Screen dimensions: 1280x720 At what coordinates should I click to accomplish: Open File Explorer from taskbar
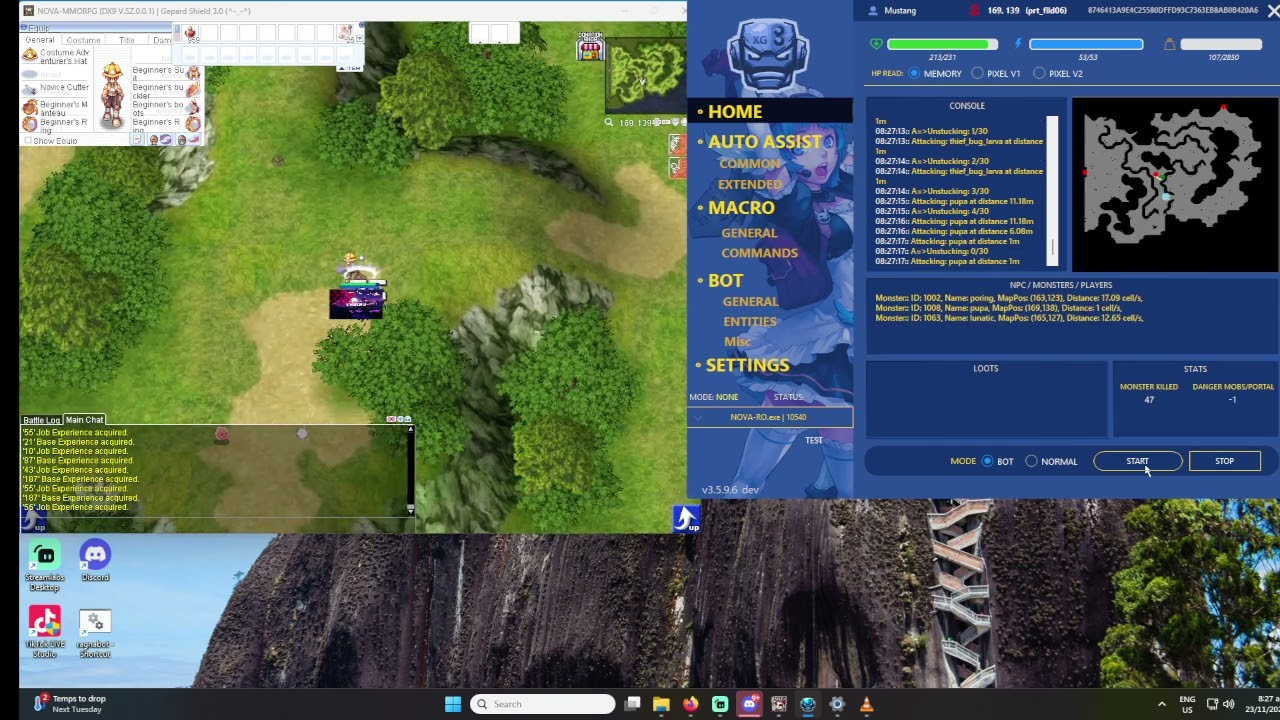point(661,704)
